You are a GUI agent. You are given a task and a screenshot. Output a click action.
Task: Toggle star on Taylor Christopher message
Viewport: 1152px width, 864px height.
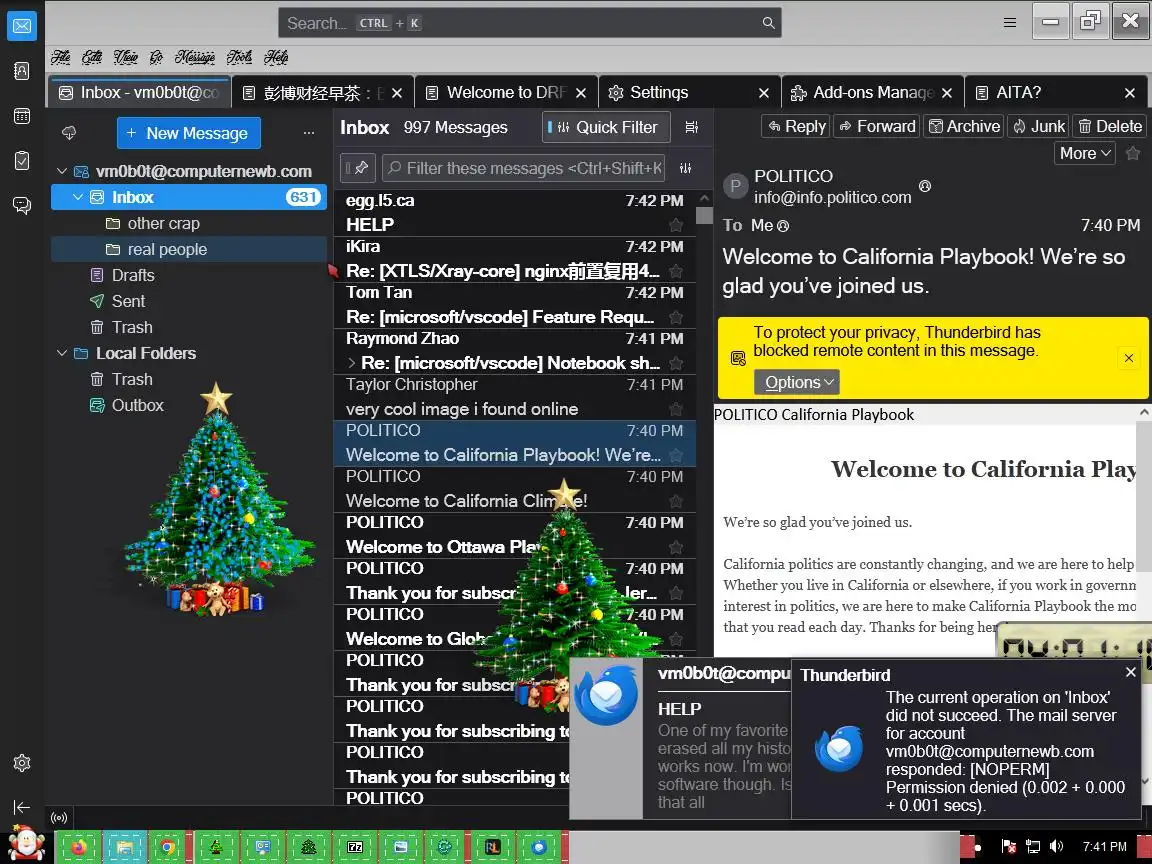(676, 409)
